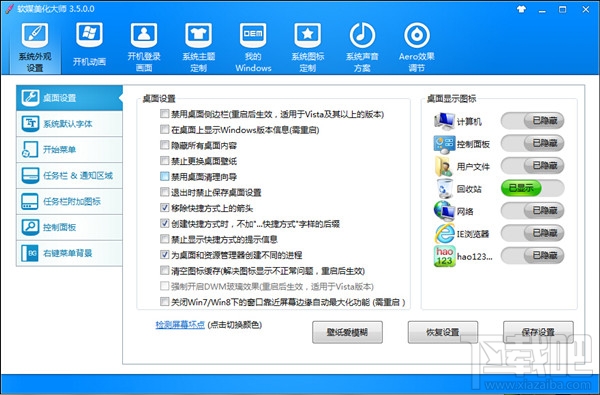Viewport: 600px width, 395px height.
Task: Select 任务栏附加图标 in the sidebar
Action: (69, 201)
